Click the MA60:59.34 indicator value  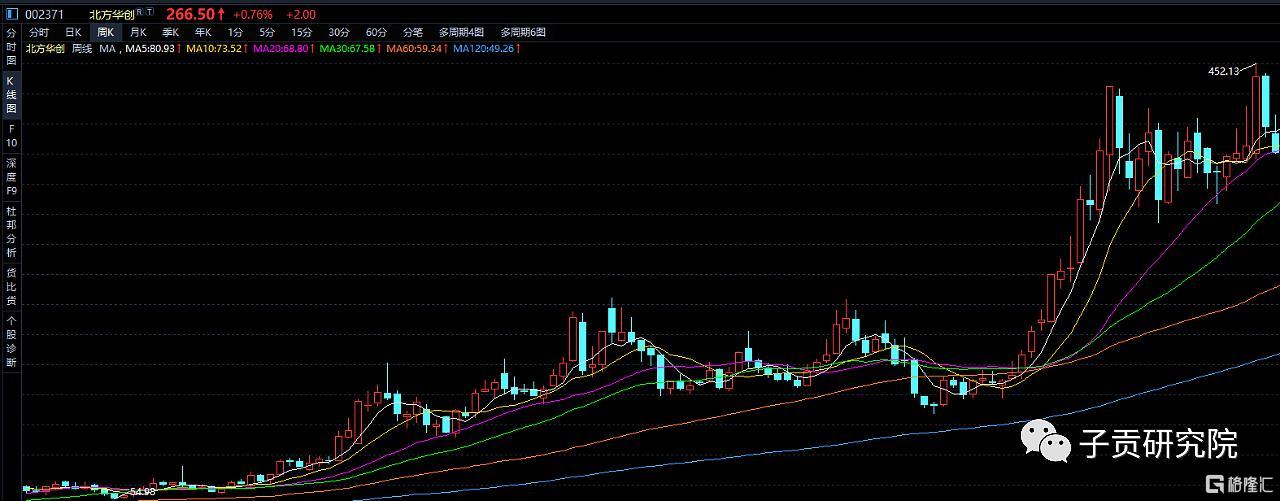coord(416,48)
